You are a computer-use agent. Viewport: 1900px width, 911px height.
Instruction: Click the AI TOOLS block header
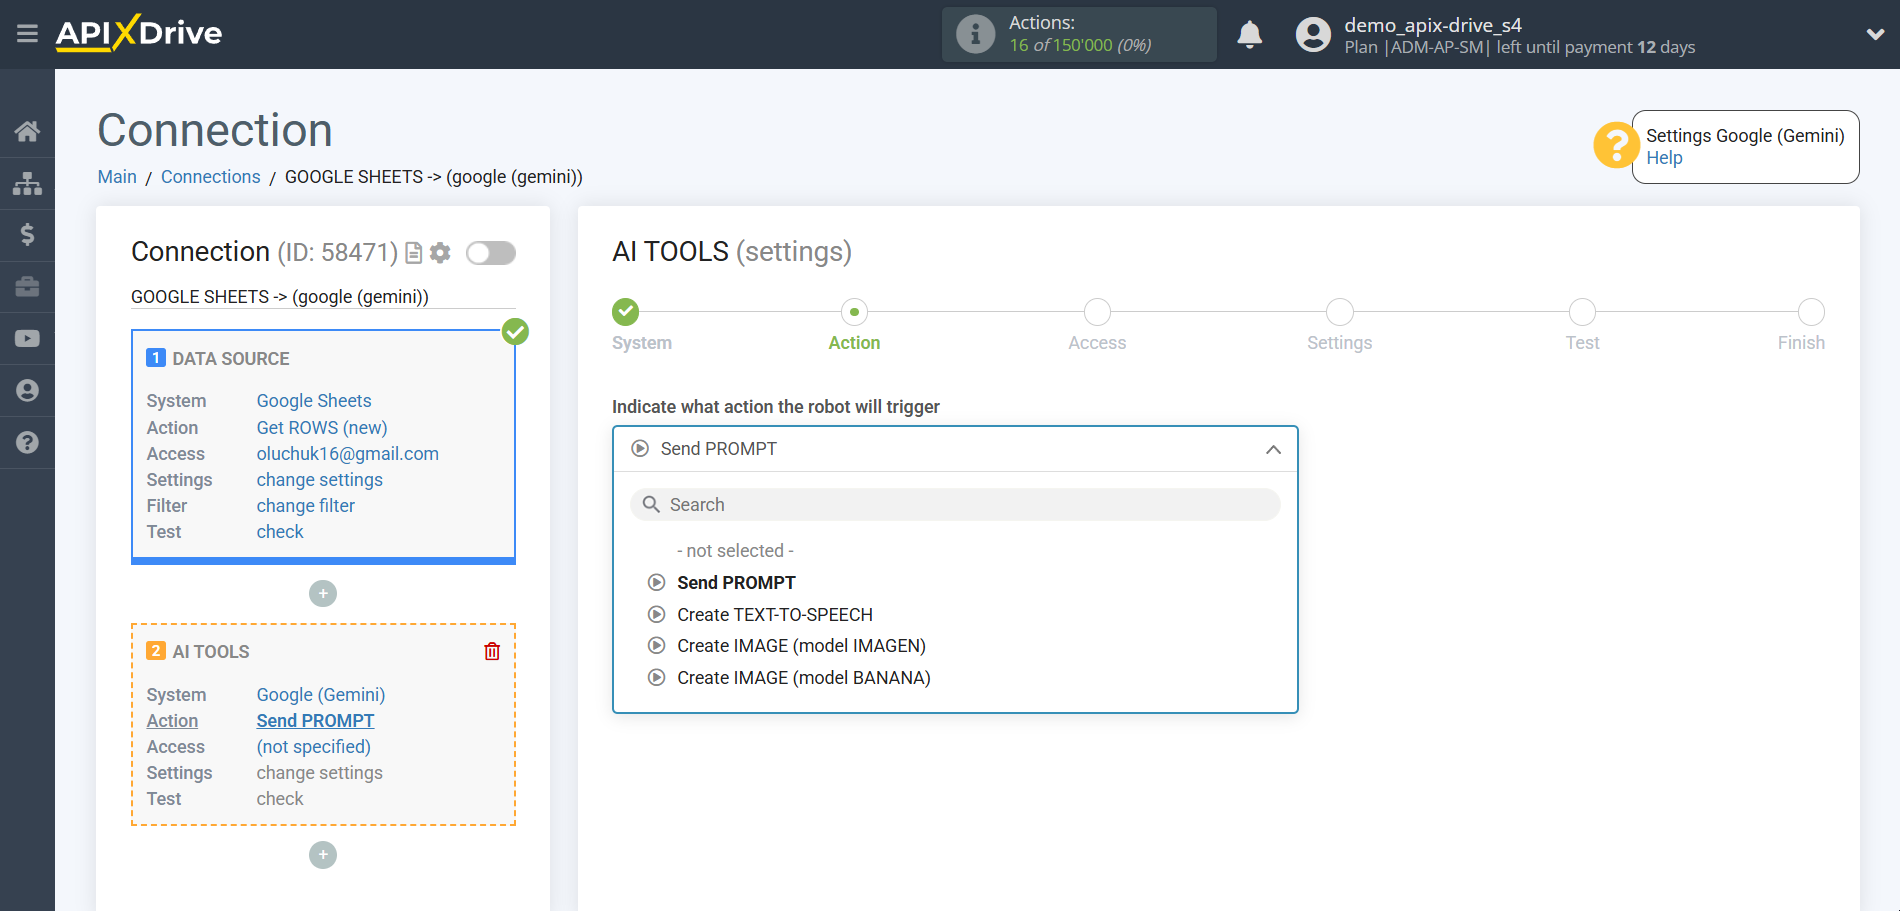pos(211,652)
